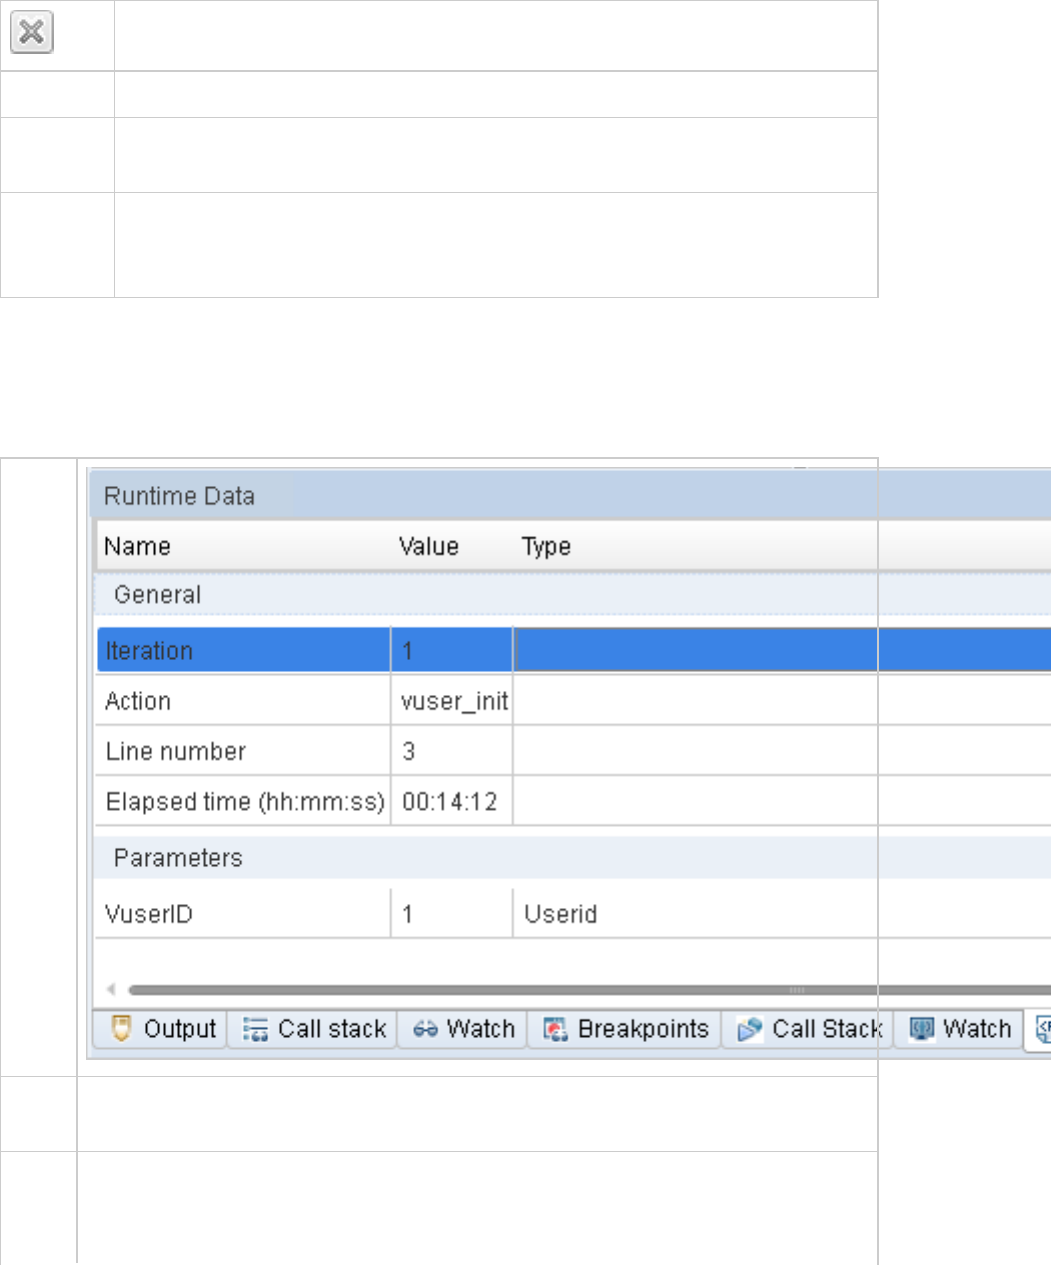Collapse the General group header
The width and height of the screenshot is (1051, 1265).
pos(573,594)
